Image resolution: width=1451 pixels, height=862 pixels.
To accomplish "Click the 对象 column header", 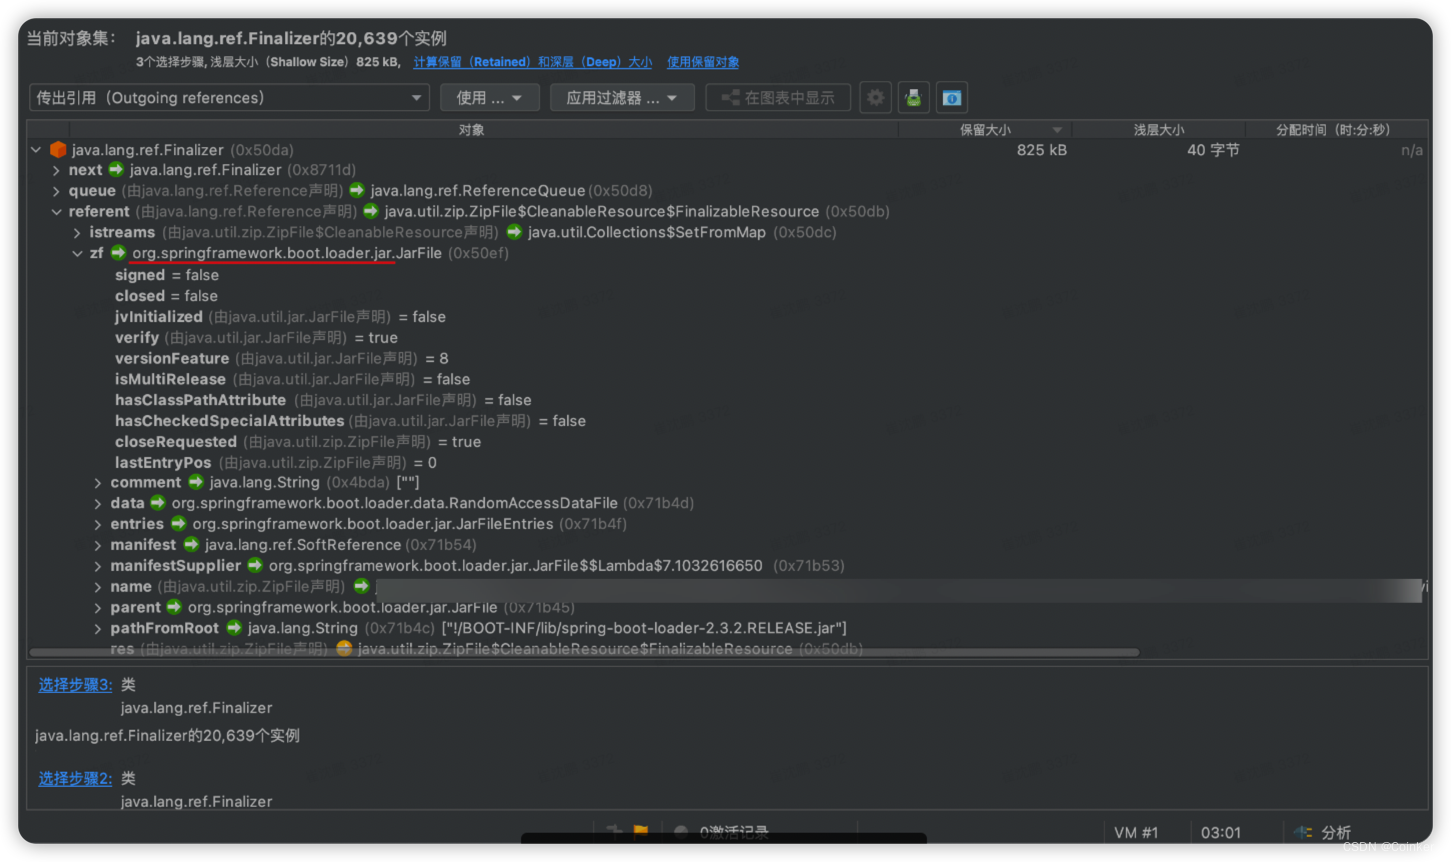I will 471,130.
